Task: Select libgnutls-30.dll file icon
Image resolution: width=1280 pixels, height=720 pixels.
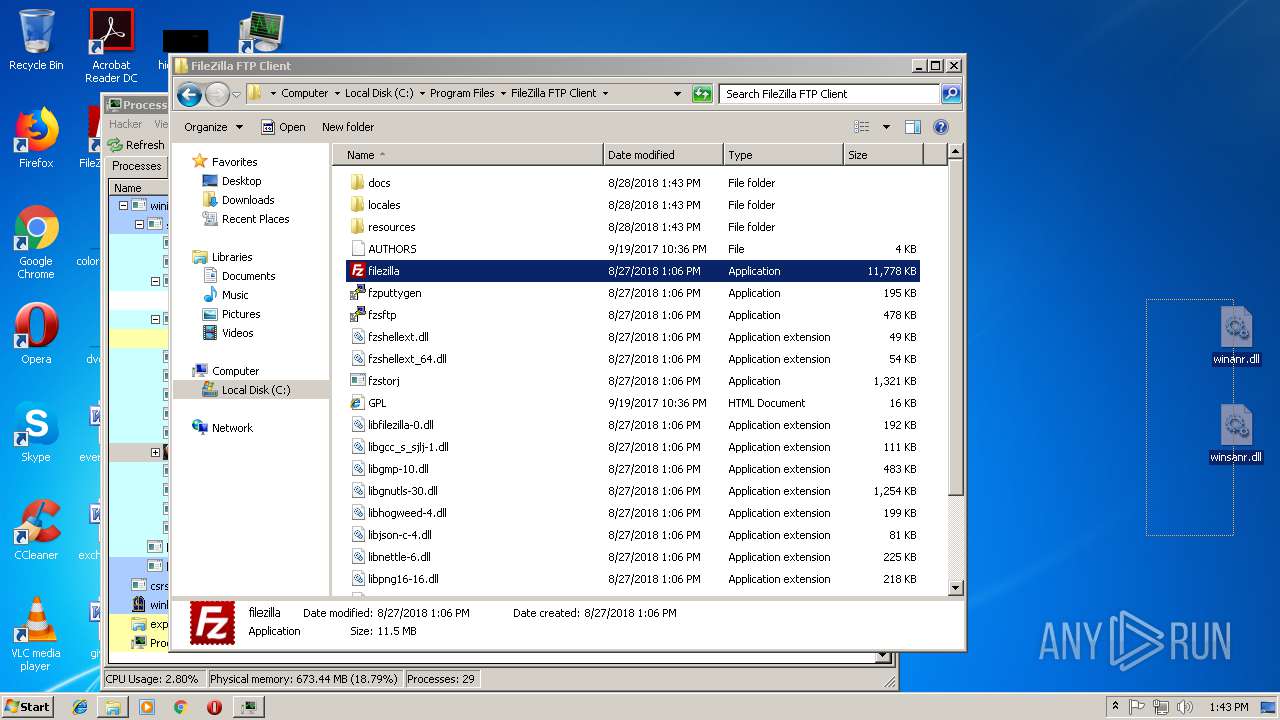Action: pyautogui.click(x=357, y=491)
